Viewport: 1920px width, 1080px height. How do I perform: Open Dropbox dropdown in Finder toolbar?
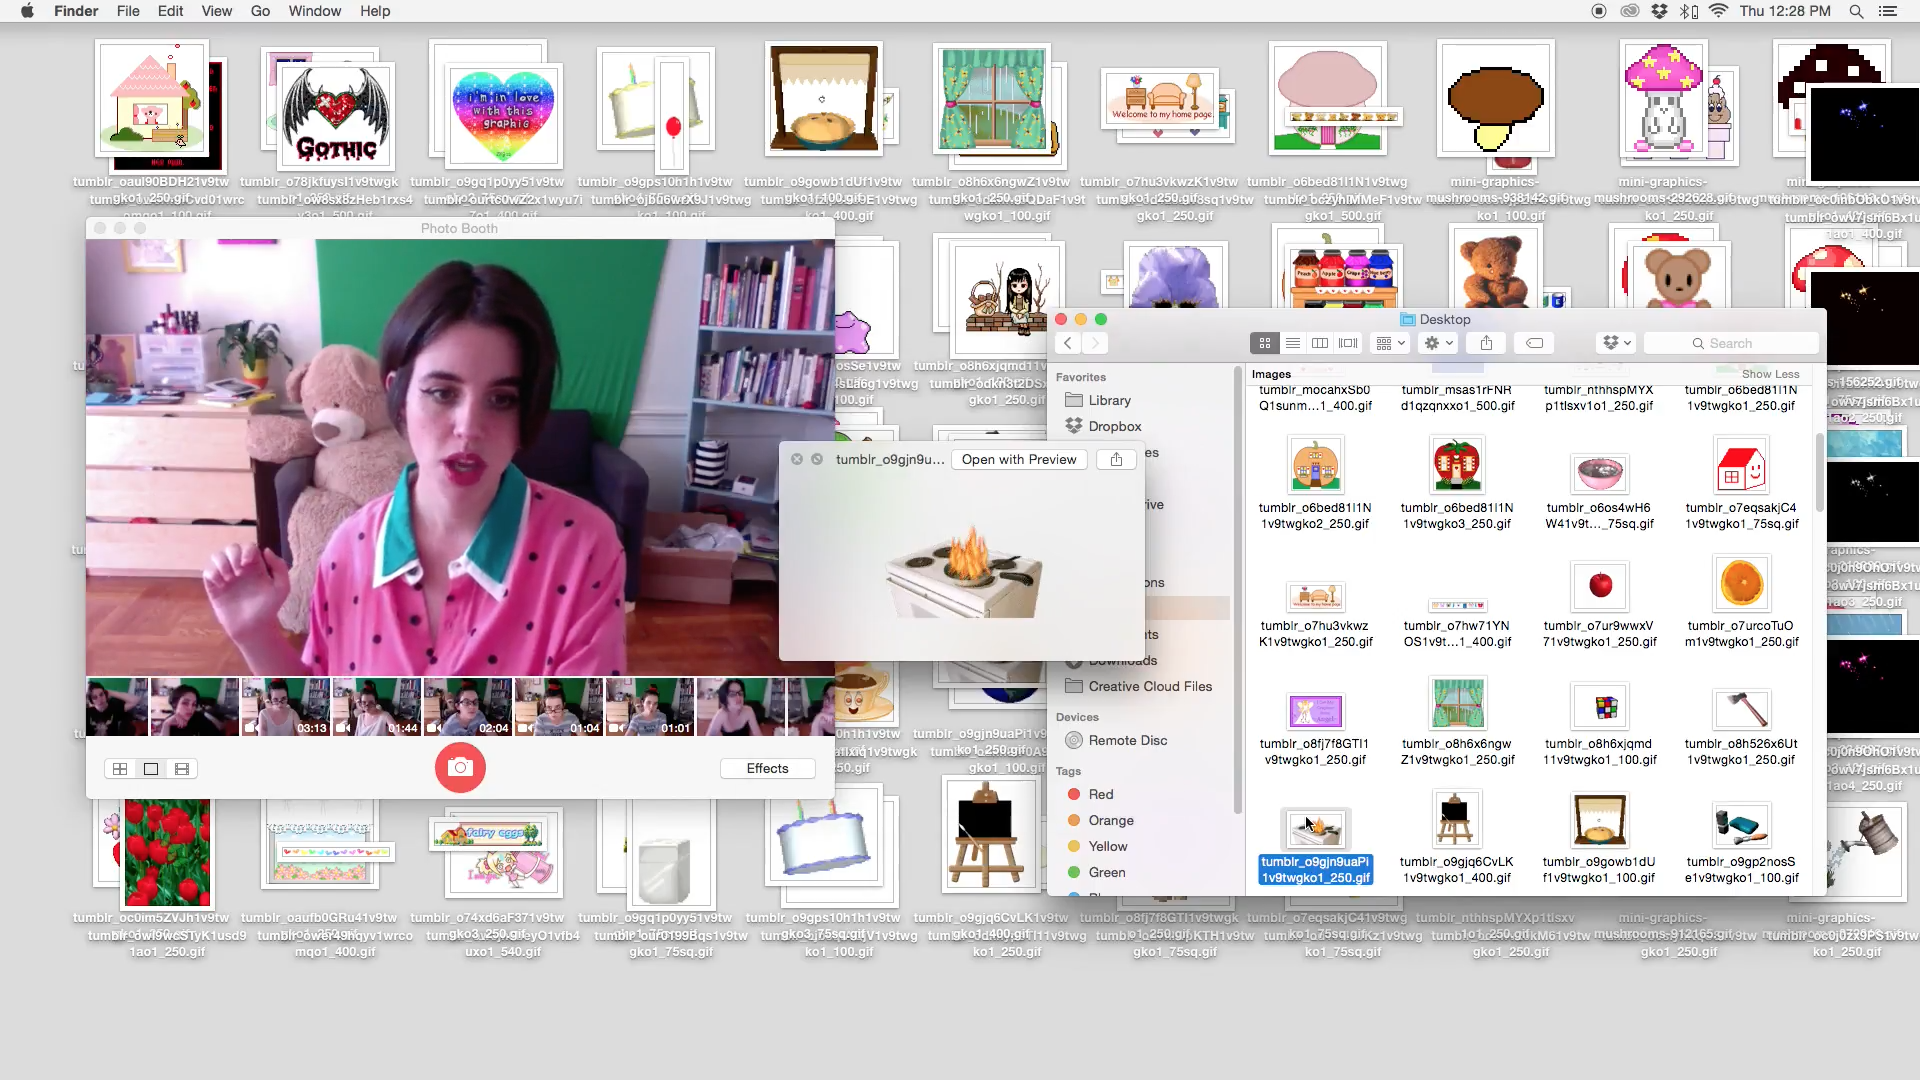1616,343
